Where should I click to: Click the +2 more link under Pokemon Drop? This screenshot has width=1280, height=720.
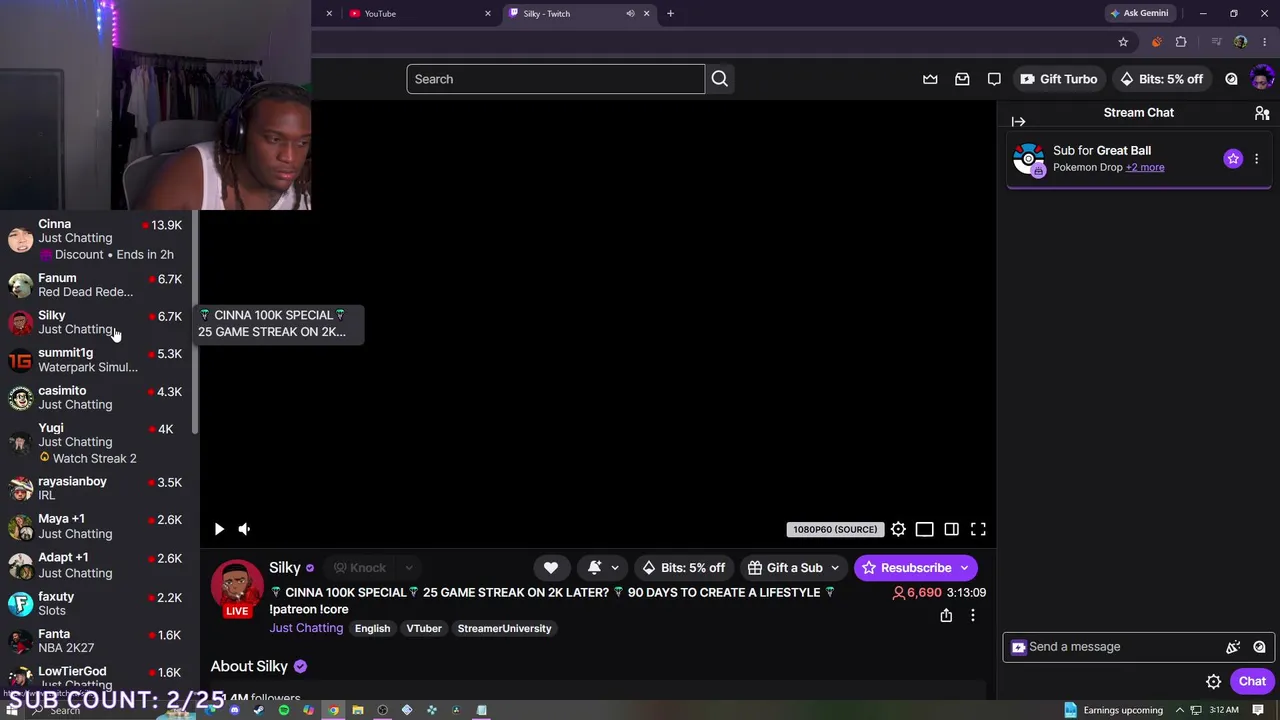coord(1145,167)
